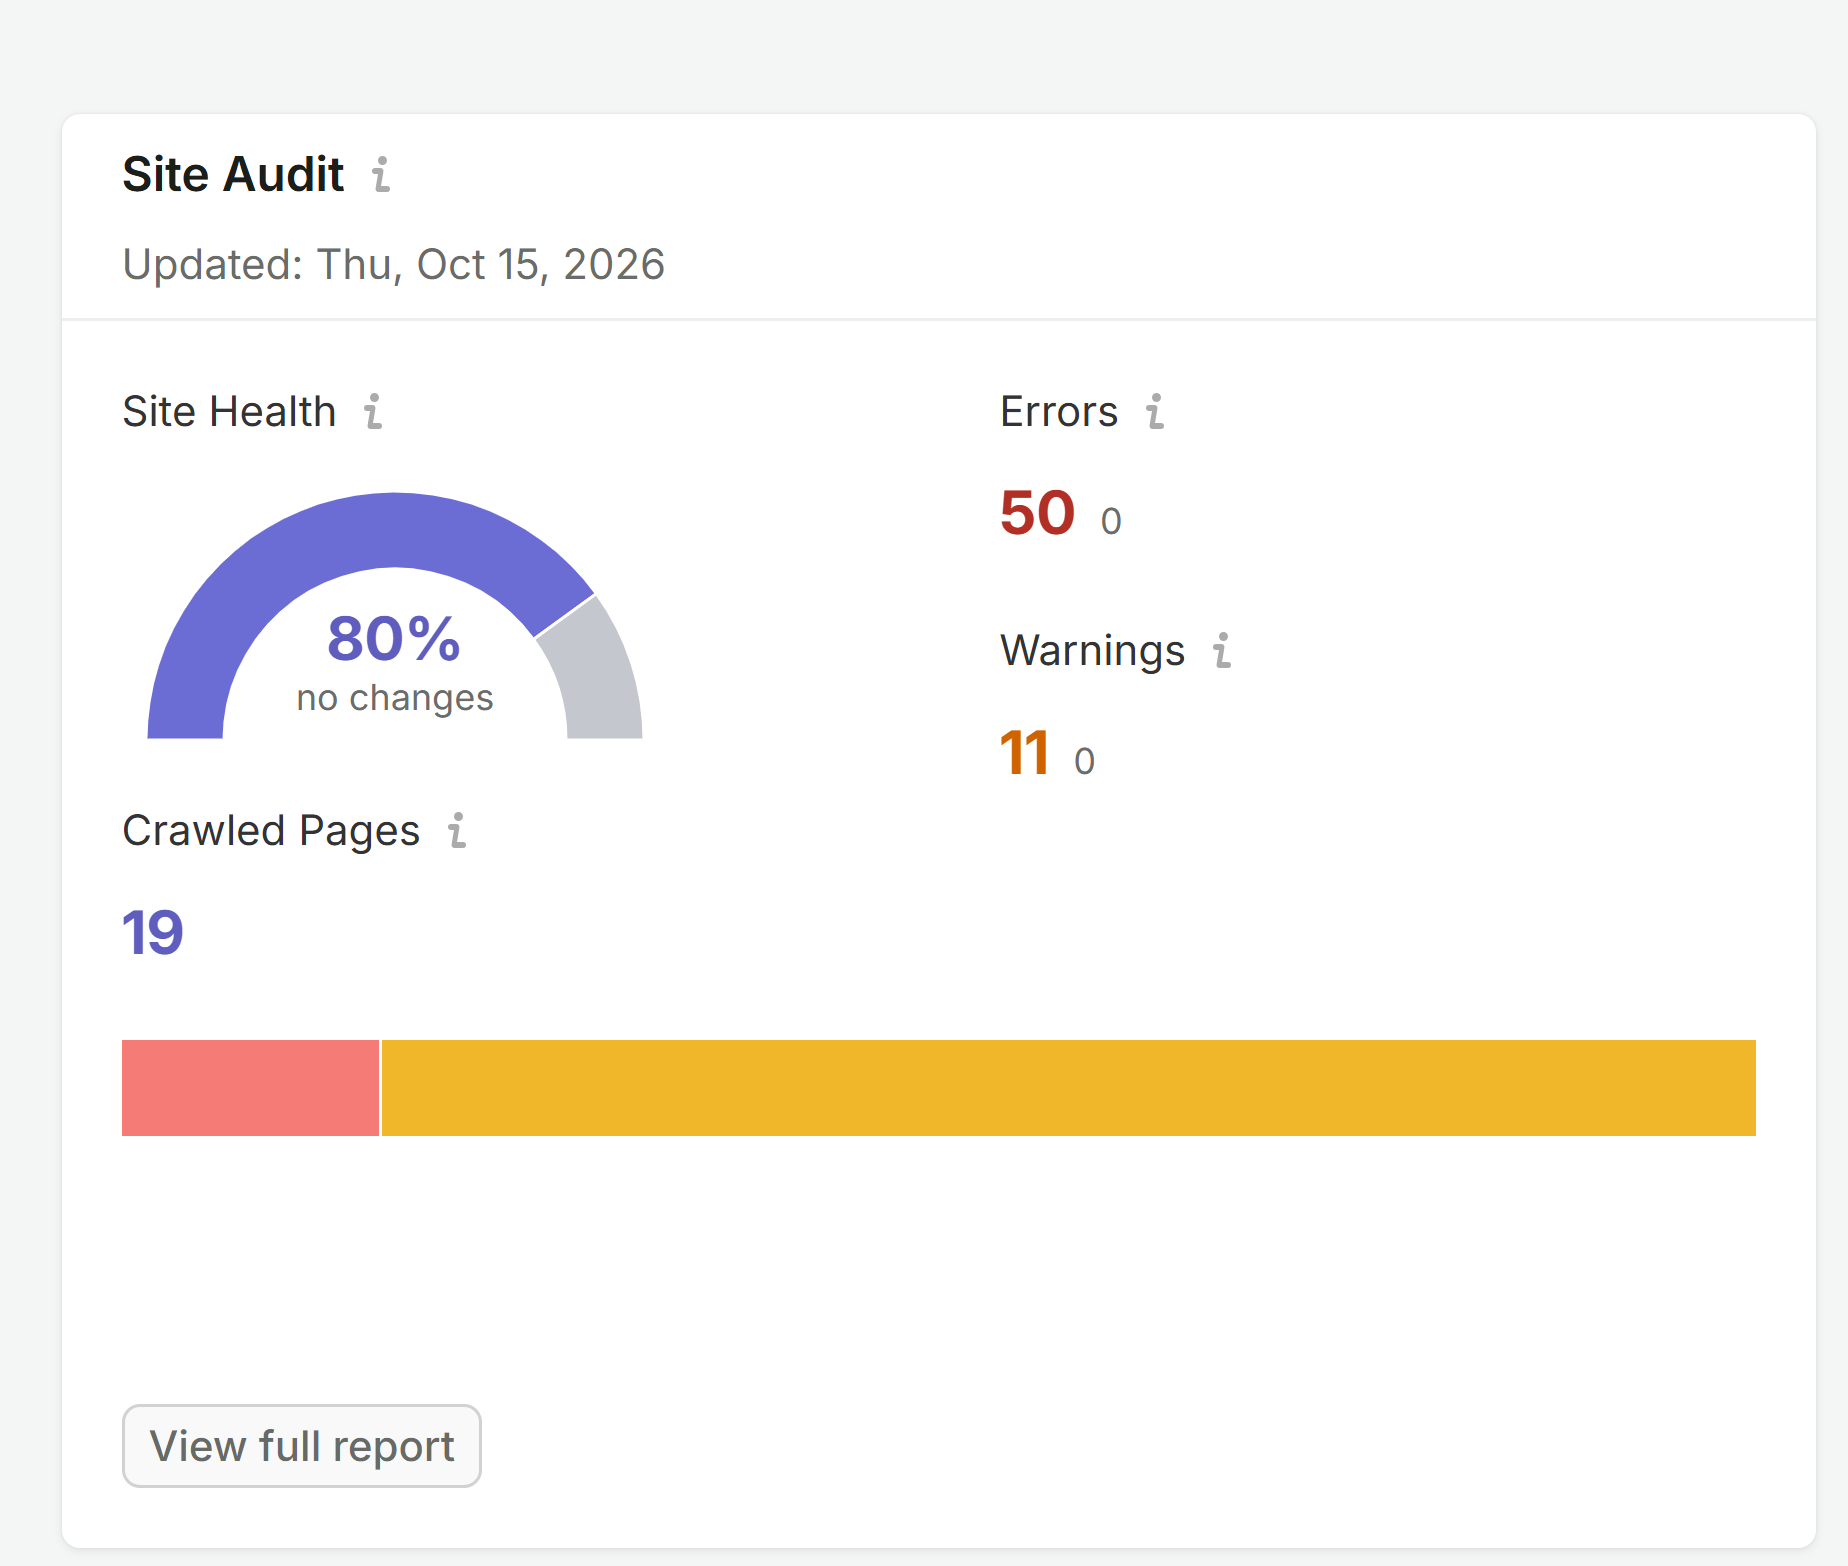1848x1566 pixels.
Task: Click the red segment of the pages bar
Action: 250,1088
